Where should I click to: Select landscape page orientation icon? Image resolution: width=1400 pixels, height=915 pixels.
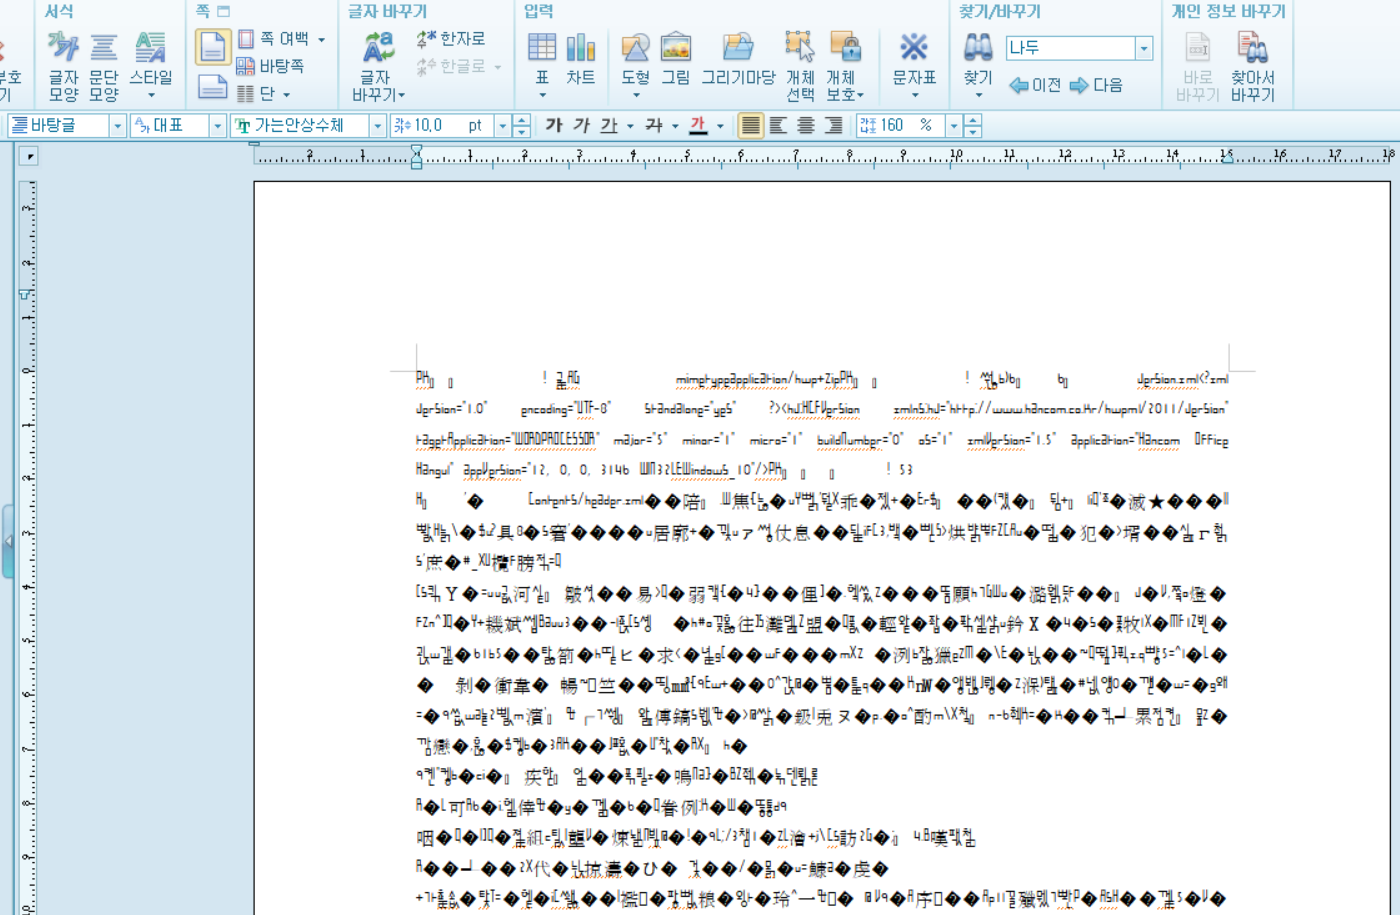[212, 87]
